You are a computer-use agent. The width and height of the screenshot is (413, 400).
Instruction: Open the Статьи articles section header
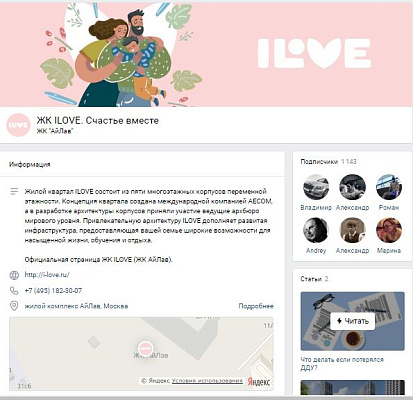pos(311,279)
